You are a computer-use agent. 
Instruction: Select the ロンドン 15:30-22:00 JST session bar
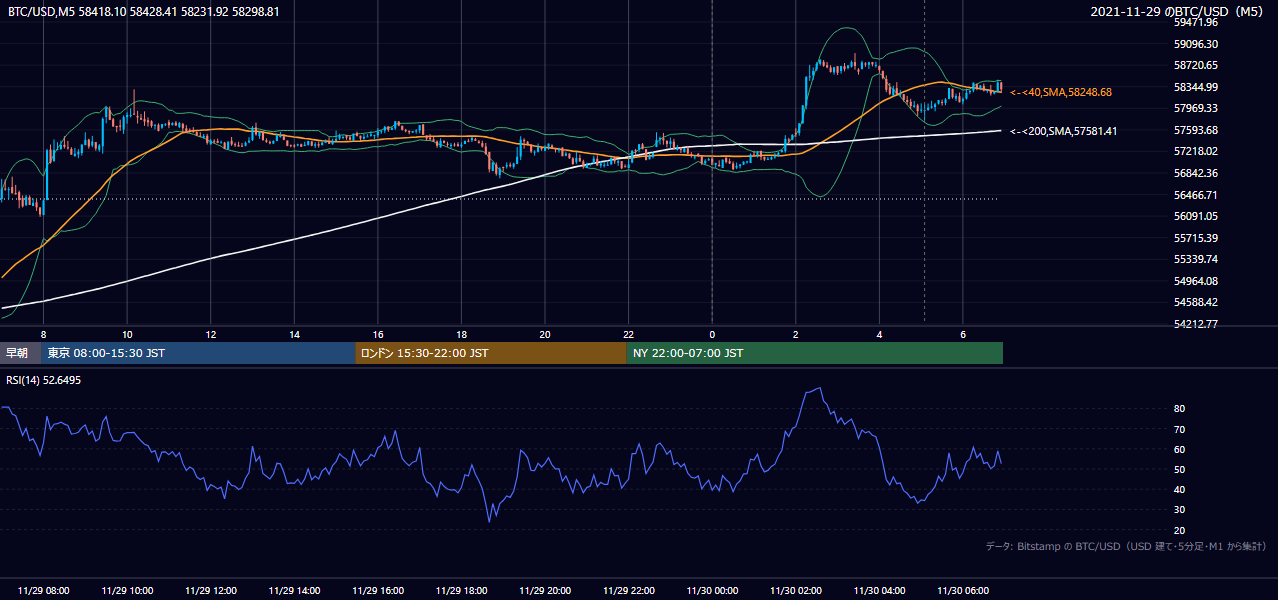click(491, 353)
